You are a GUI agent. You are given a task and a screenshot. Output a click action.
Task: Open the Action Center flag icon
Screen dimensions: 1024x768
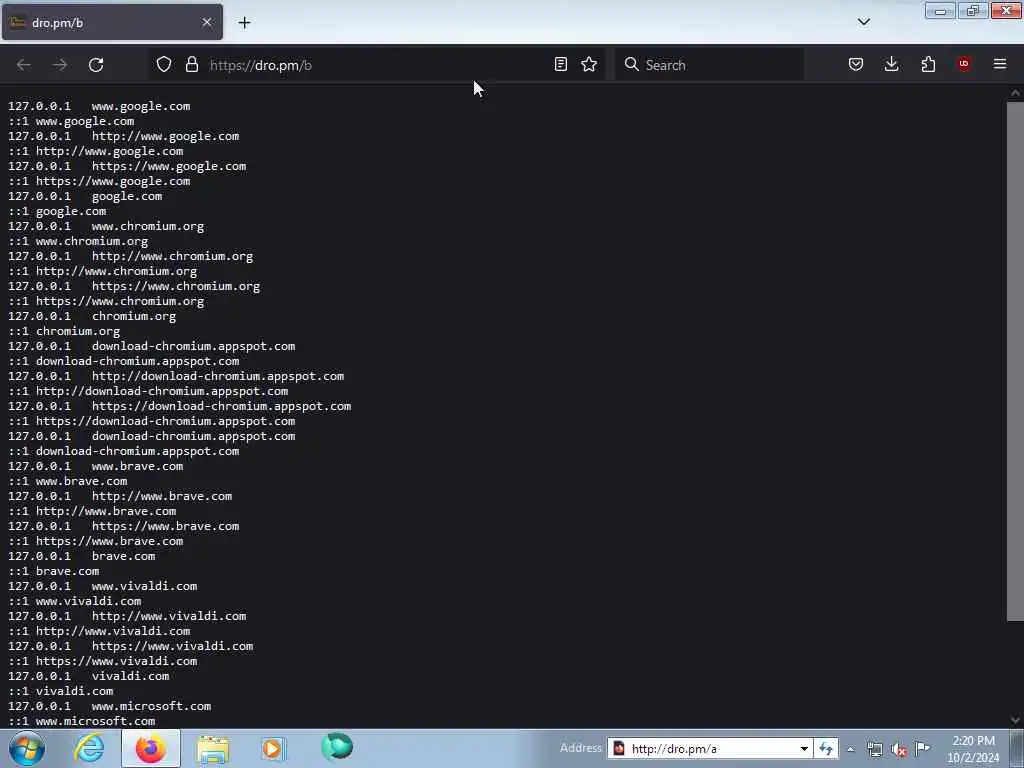point(923,748)
